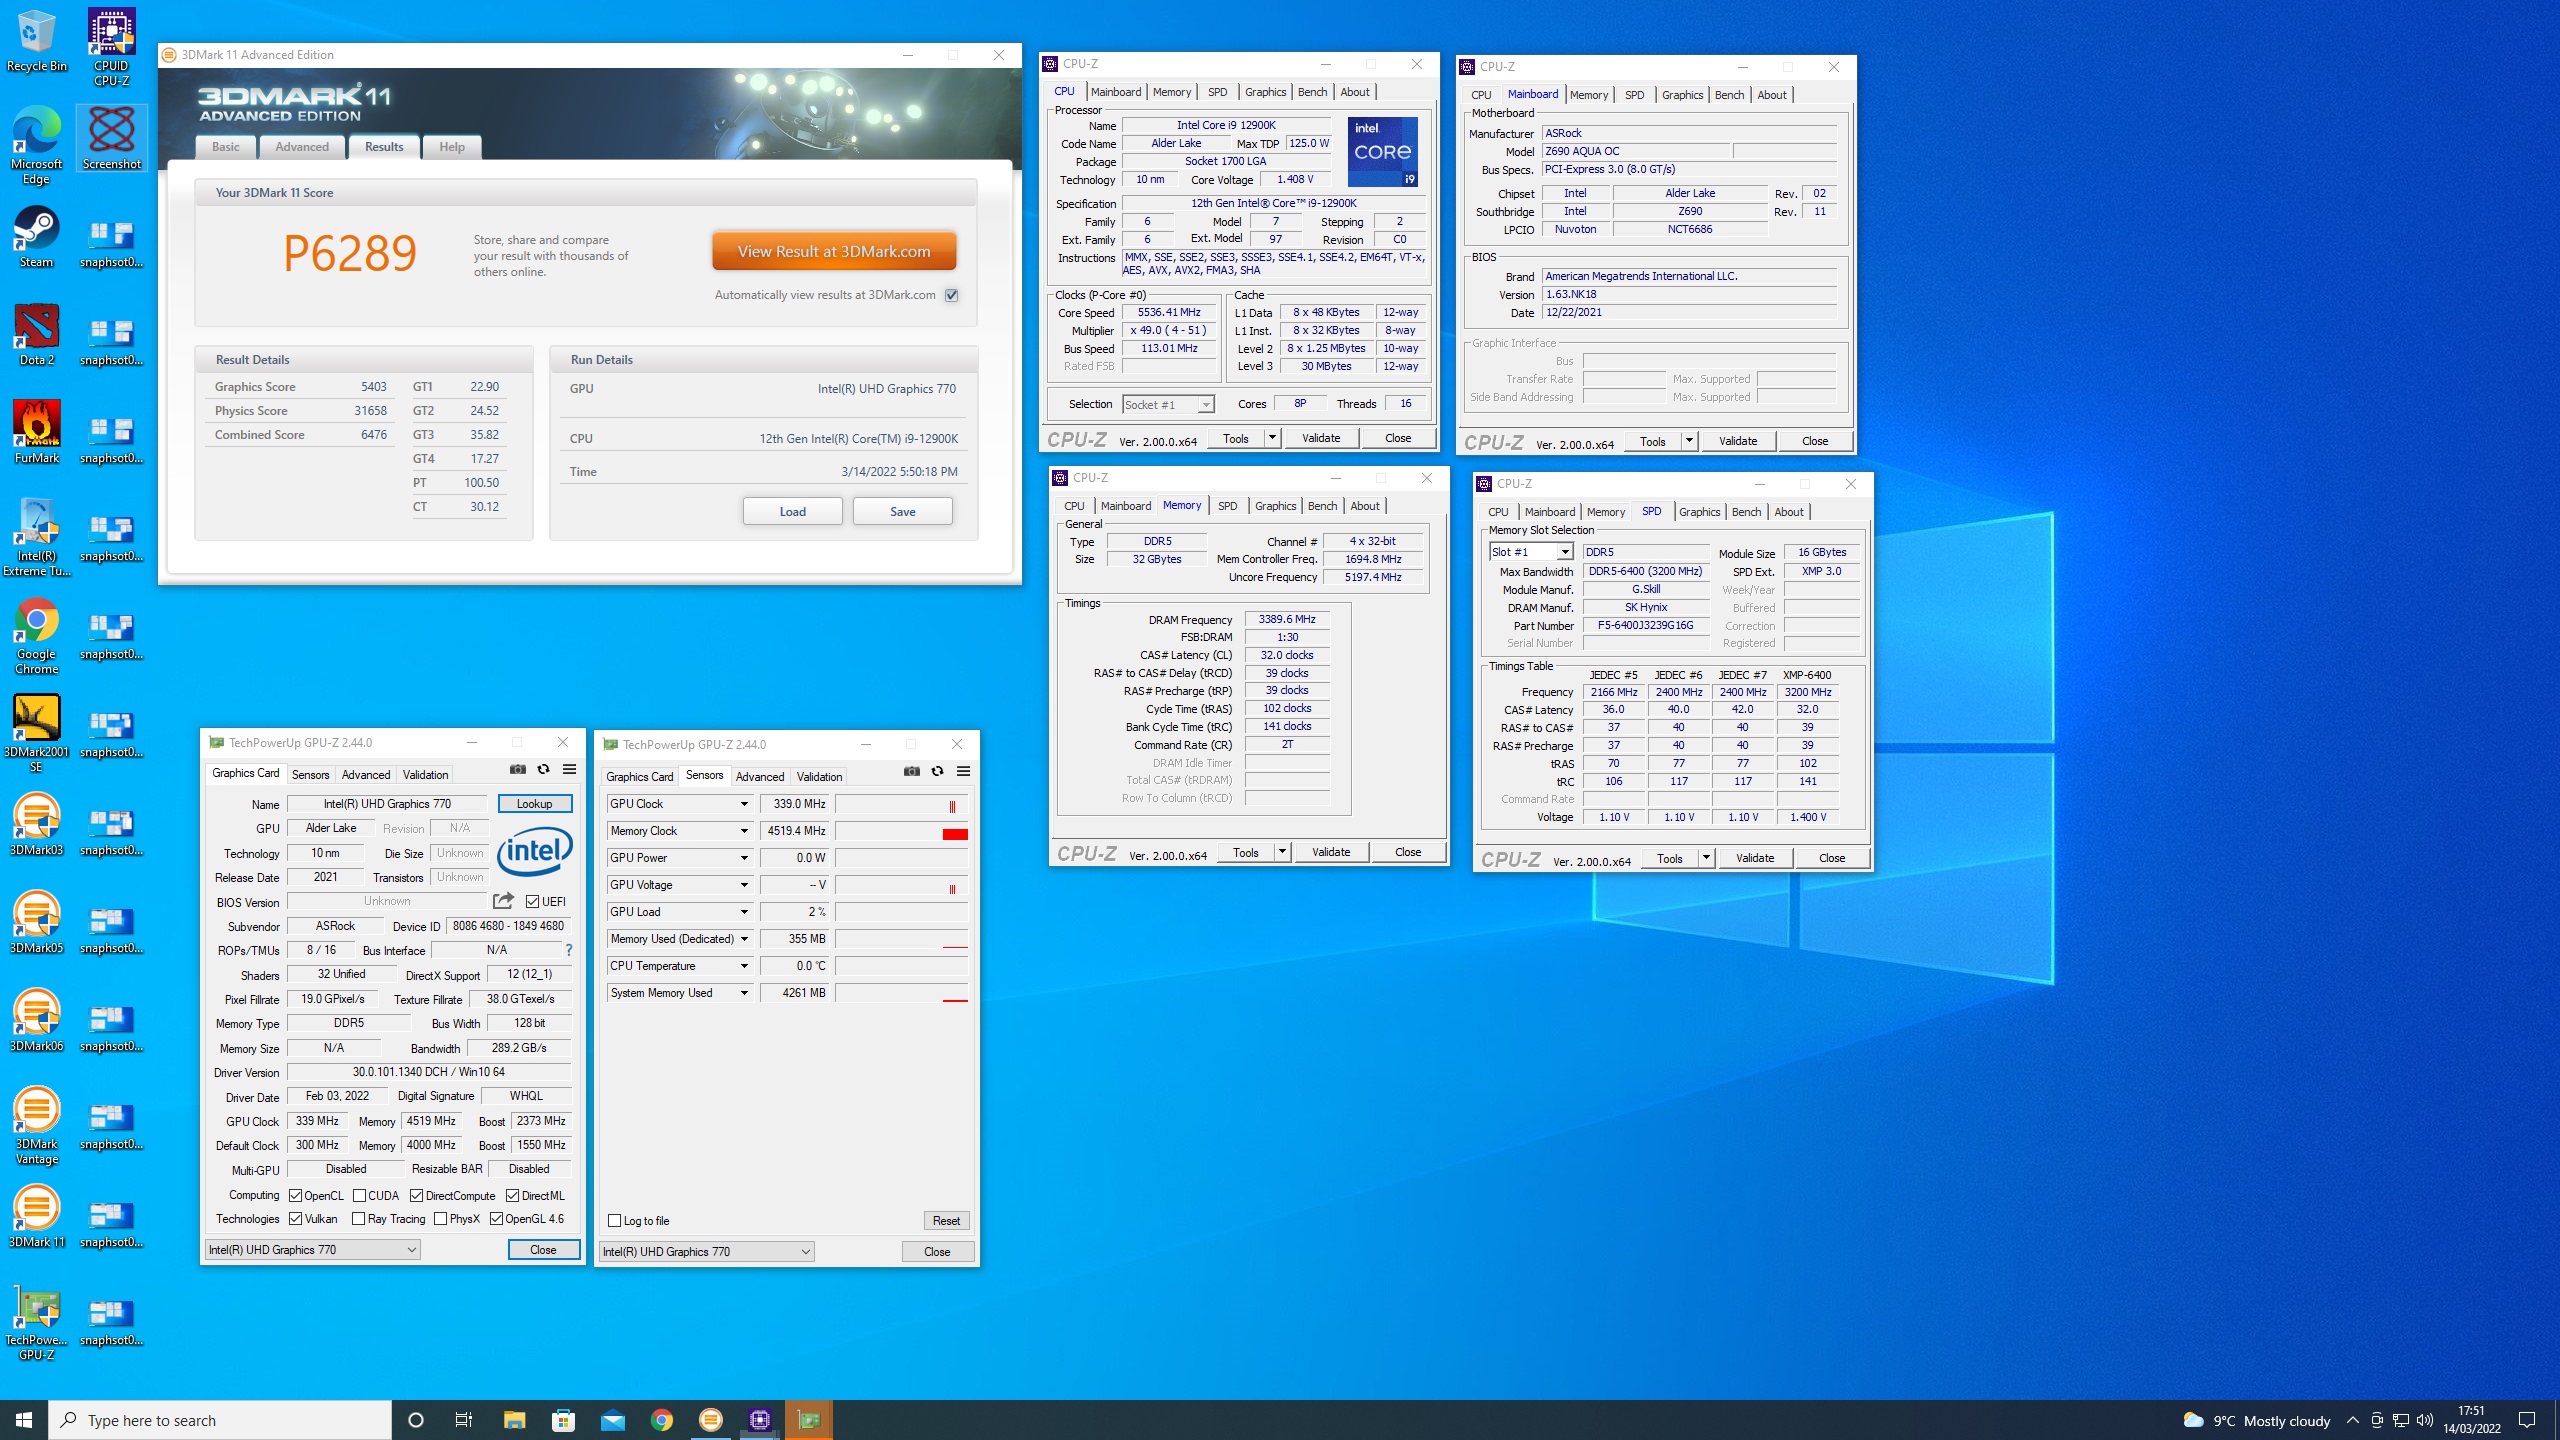Open FurMark desktop shortcut
Viewport: 2560px width, 1440px height.
tap(36, 433)
